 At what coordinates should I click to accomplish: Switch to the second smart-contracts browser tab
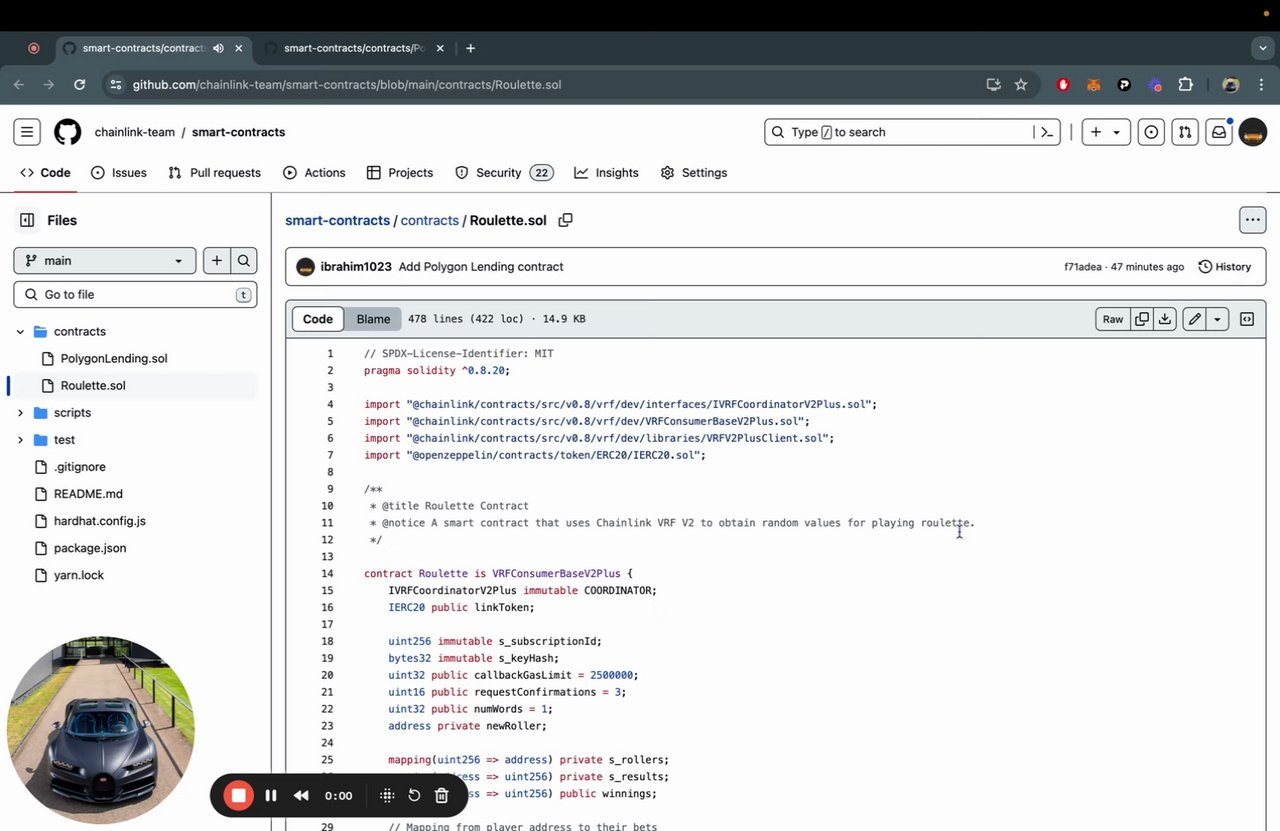[352, 48]
